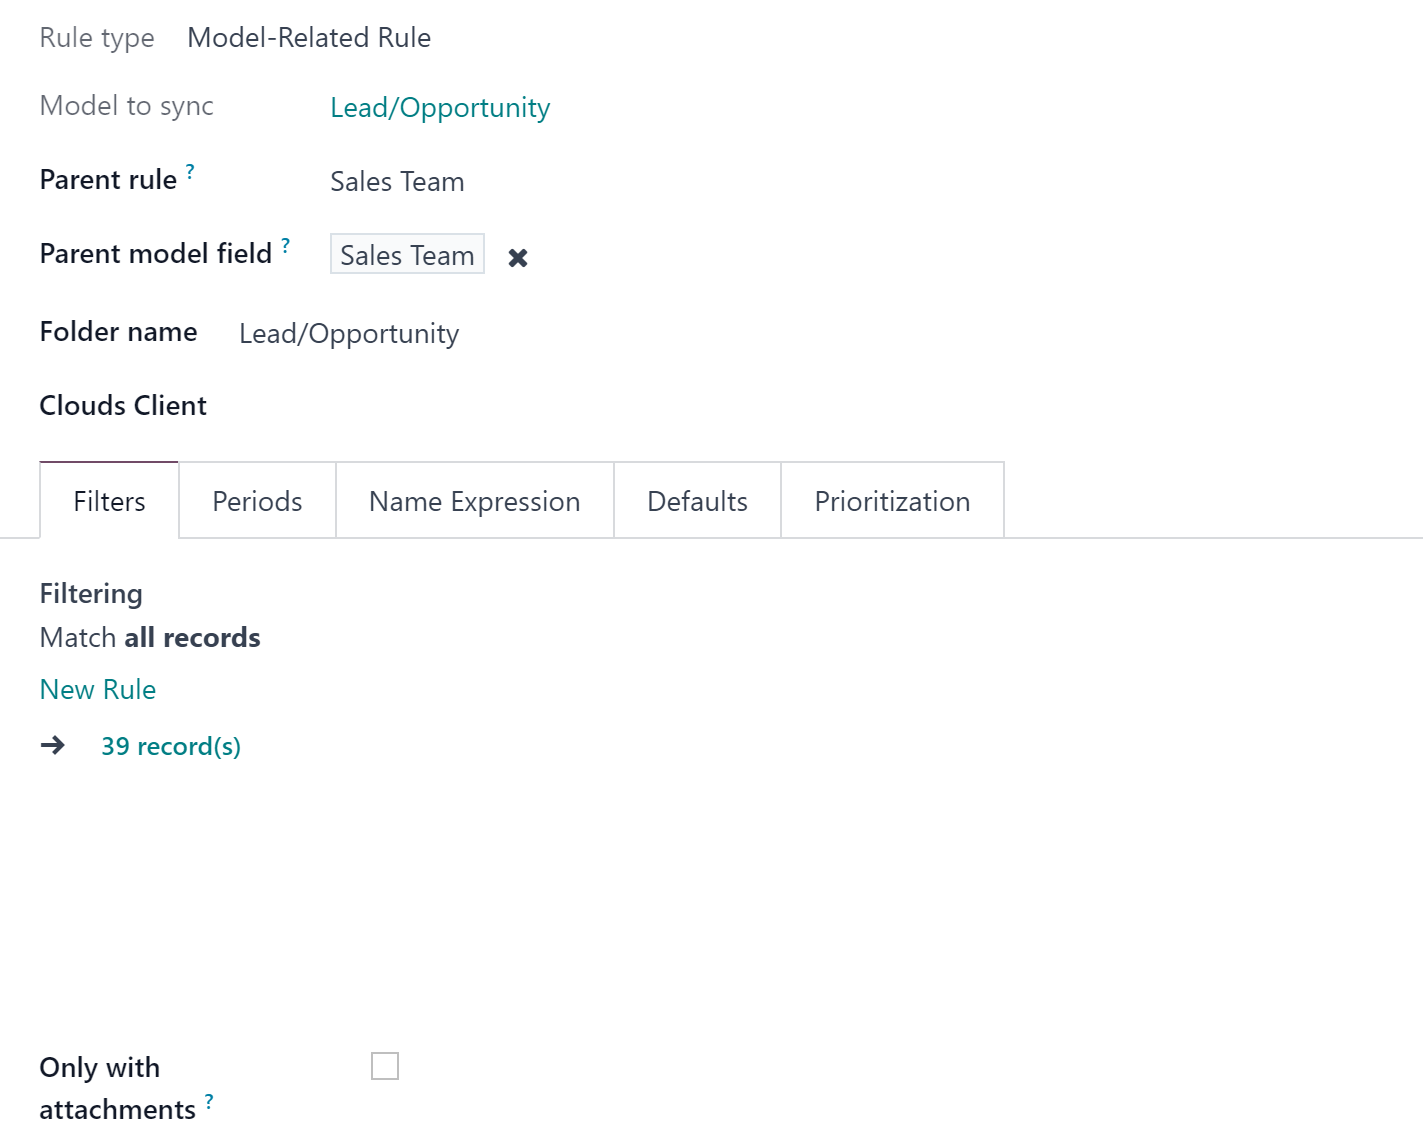1423x1146 pixels.
Task: Open the Parent model field help tooltip icon
Action: click(x=286, y=246)
